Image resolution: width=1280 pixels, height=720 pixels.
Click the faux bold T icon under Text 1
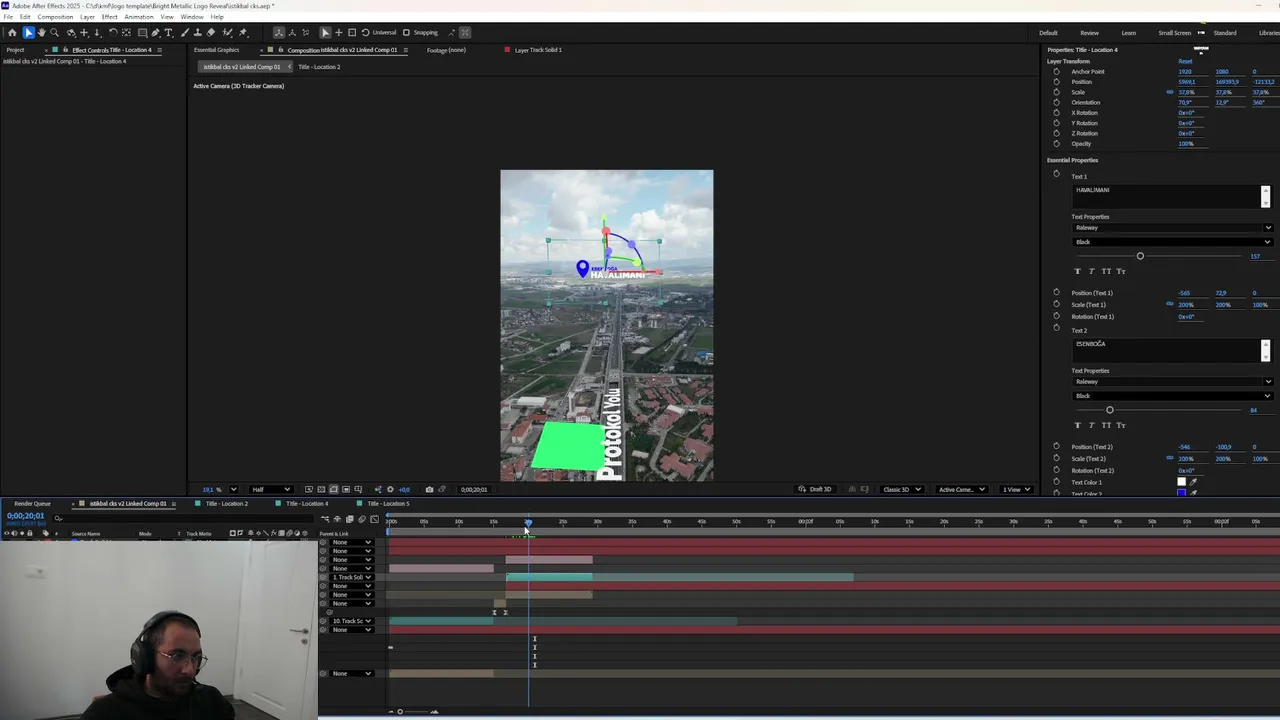(1078, 271)
